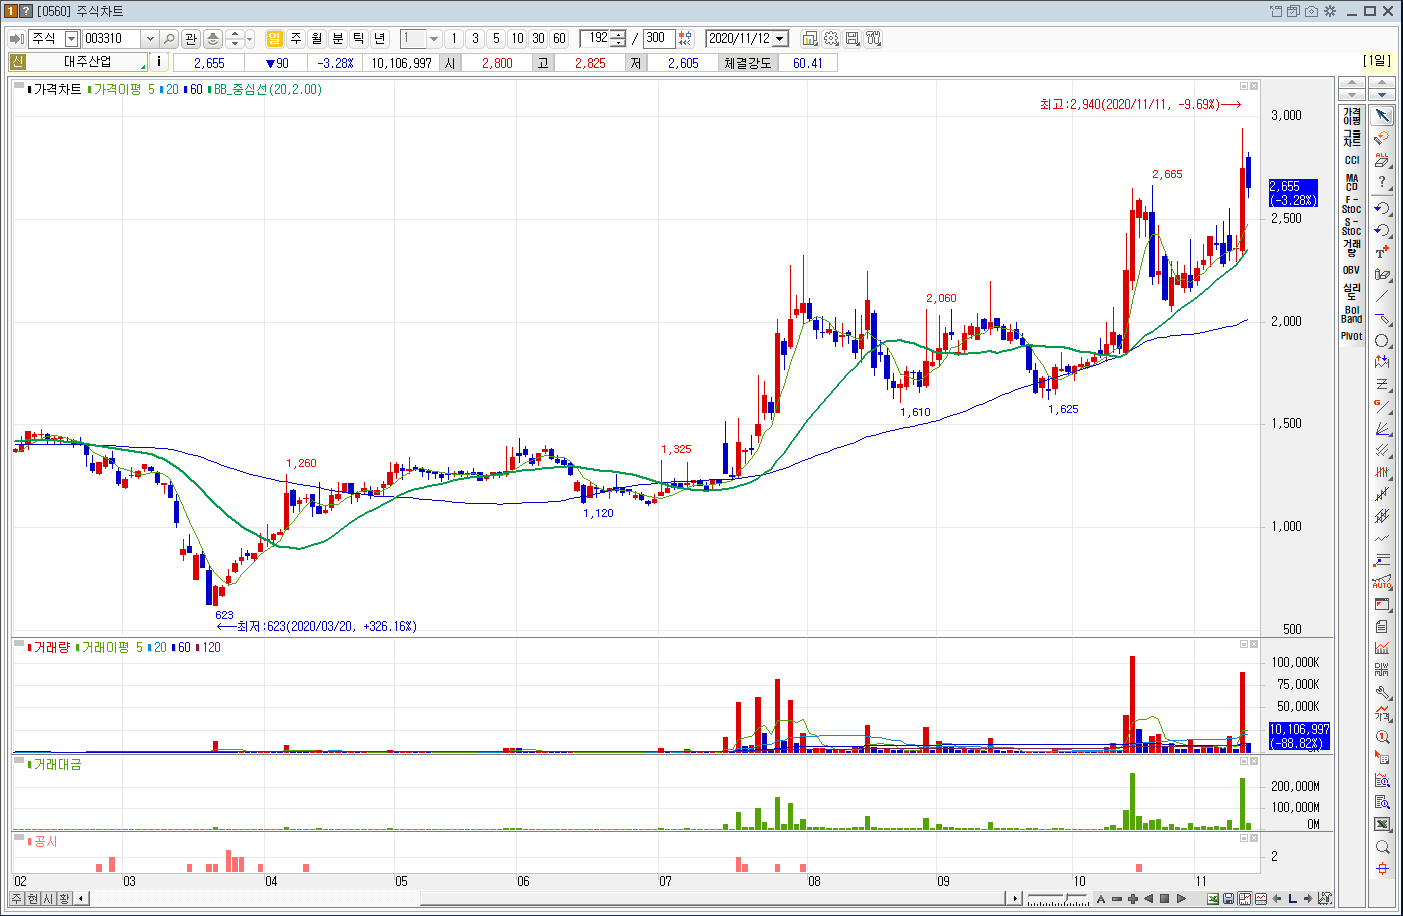Screen dimensions: 1403x916
Task: Click the 300 total bars input field
Action: coord(659,38)
